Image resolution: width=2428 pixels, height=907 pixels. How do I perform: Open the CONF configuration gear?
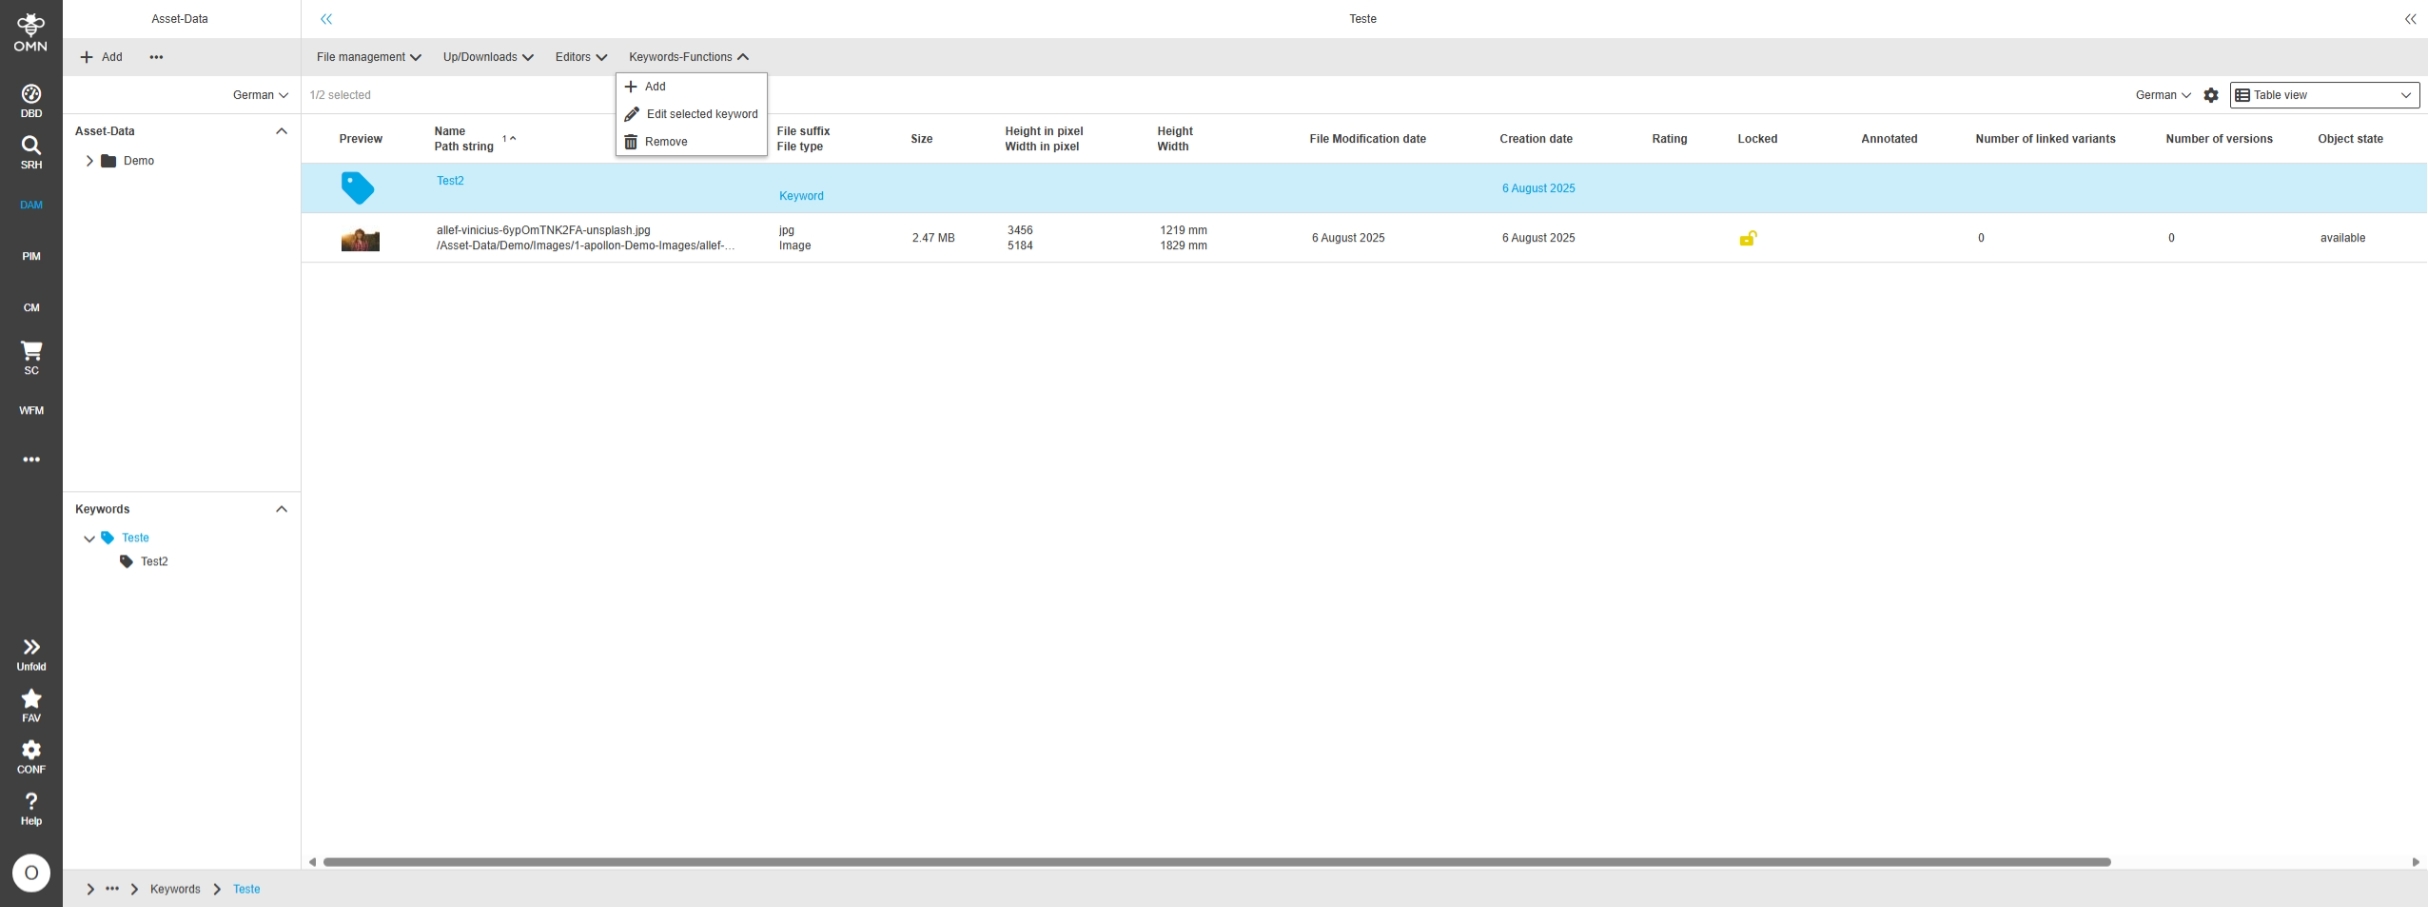pos(31,757)
